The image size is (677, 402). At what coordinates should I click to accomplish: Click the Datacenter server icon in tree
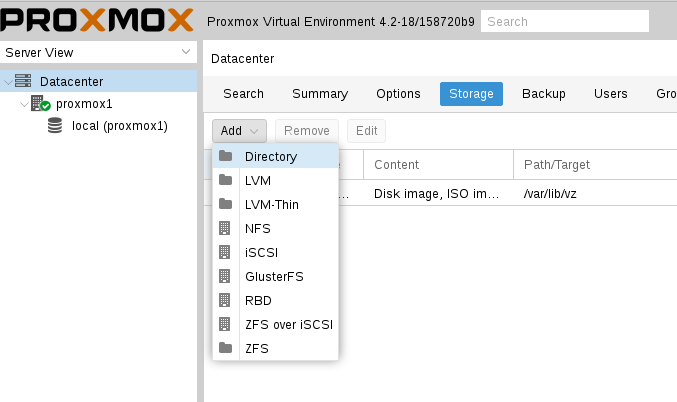24,81
